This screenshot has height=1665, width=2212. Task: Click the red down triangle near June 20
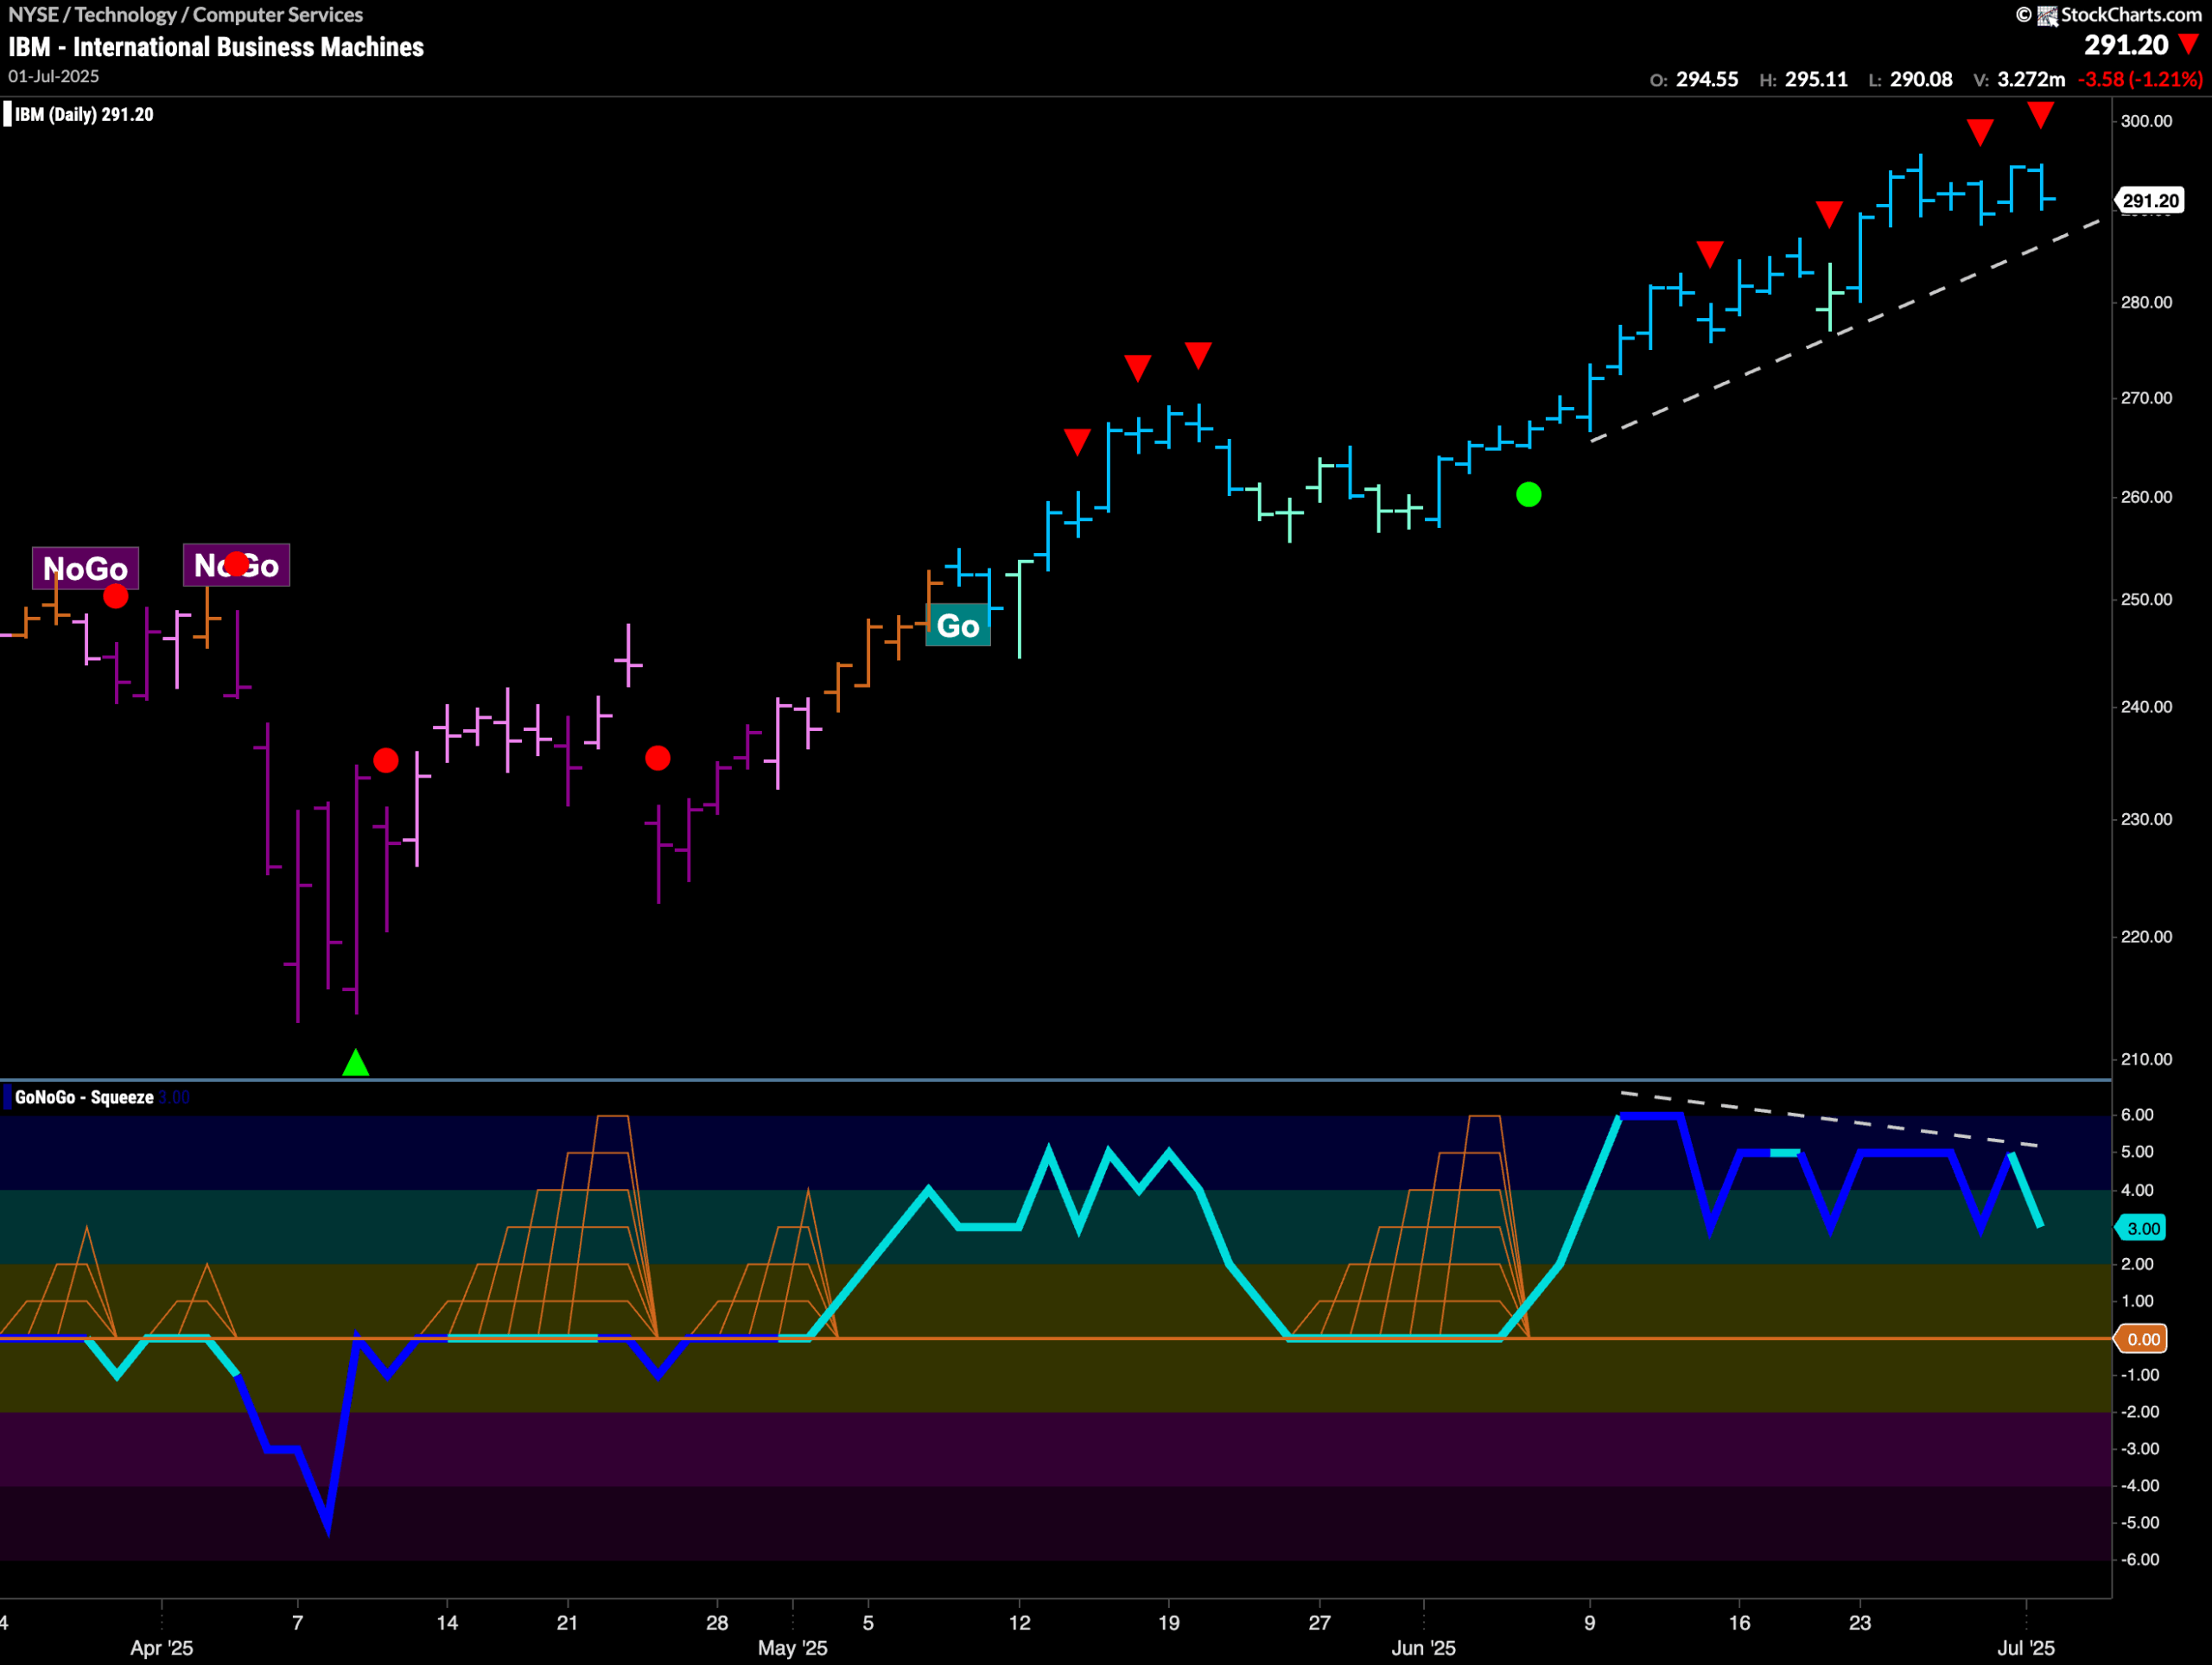[x=1829, y=214]
